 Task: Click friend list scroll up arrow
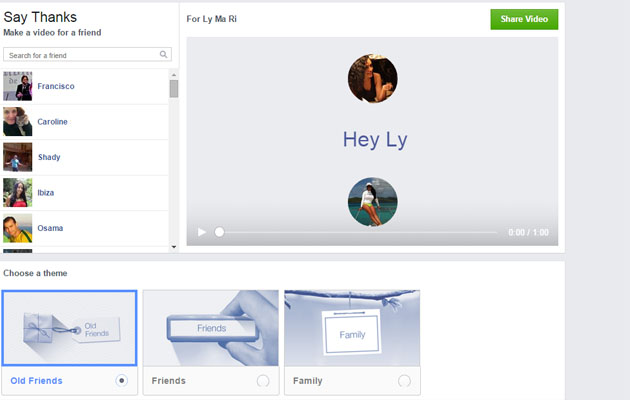pos(174,75)
